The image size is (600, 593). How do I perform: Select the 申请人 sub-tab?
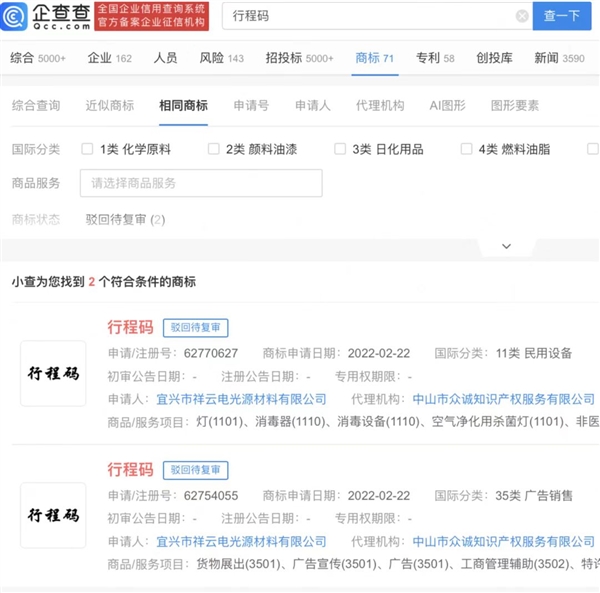pos(313,106)
